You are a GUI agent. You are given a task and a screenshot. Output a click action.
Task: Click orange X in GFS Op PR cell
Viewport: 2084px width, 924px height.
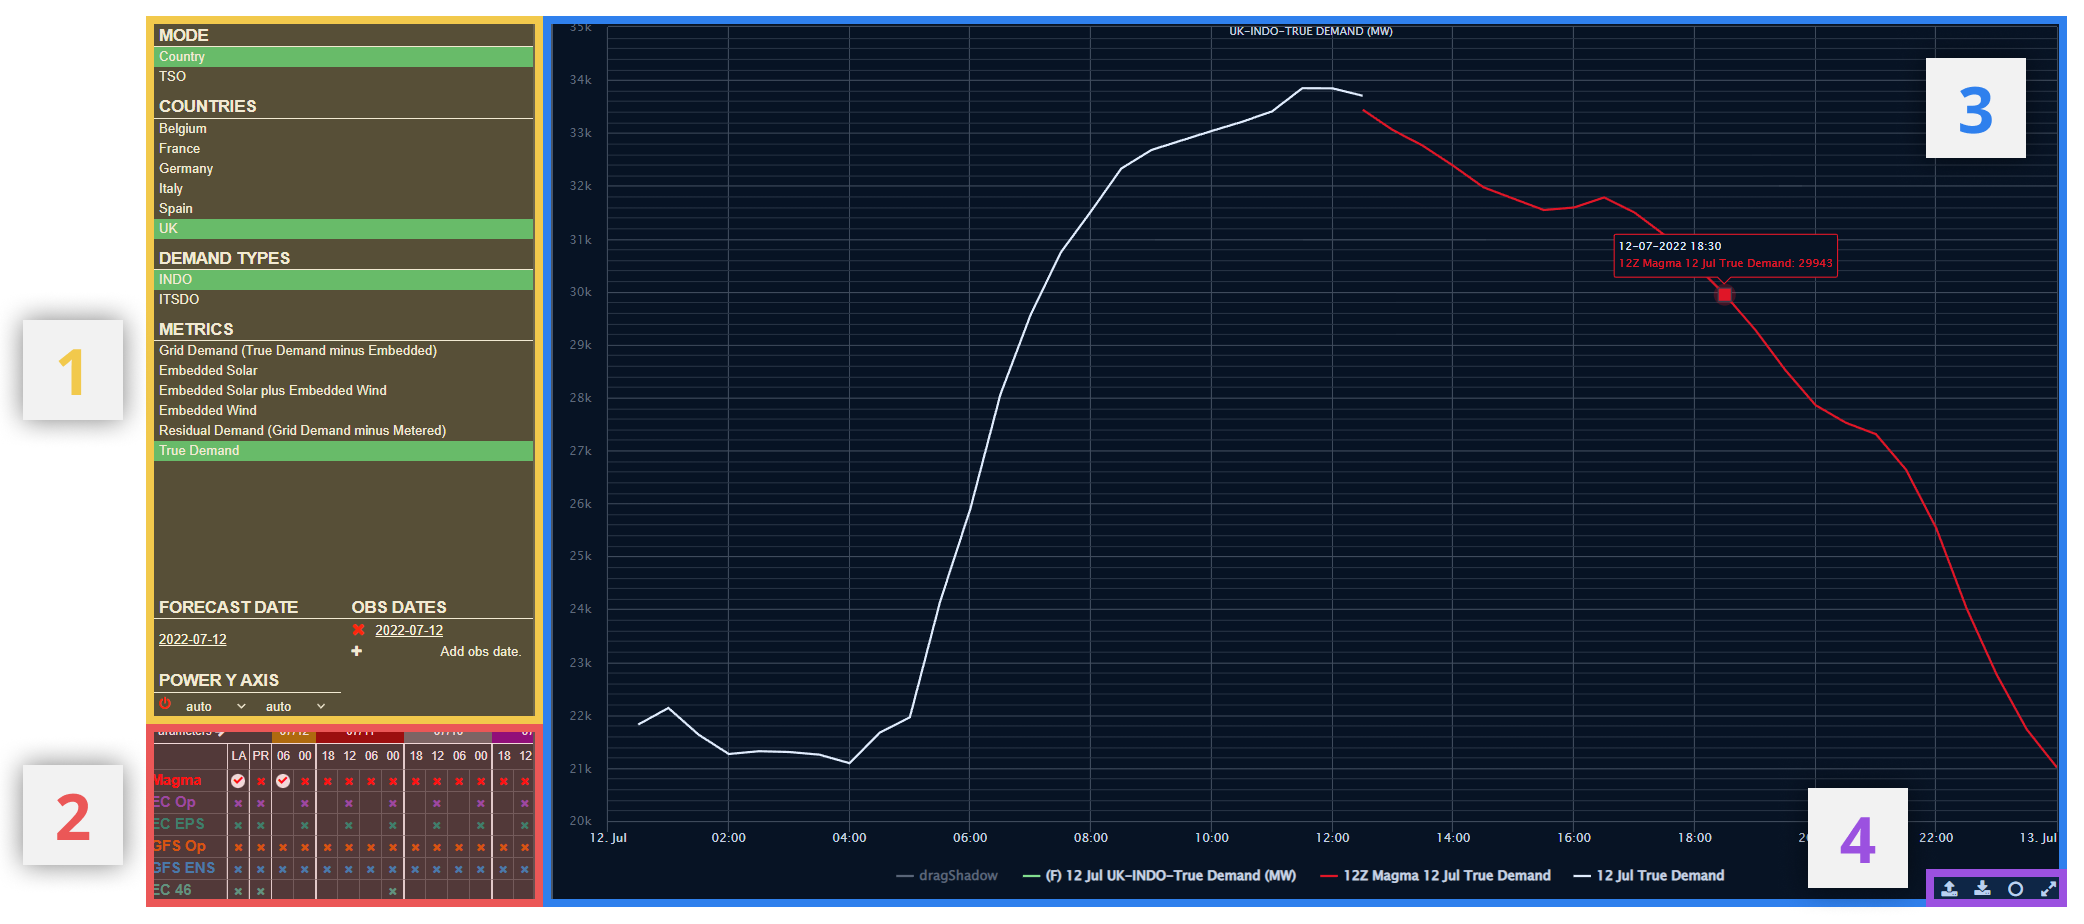(x=260, y=847)
